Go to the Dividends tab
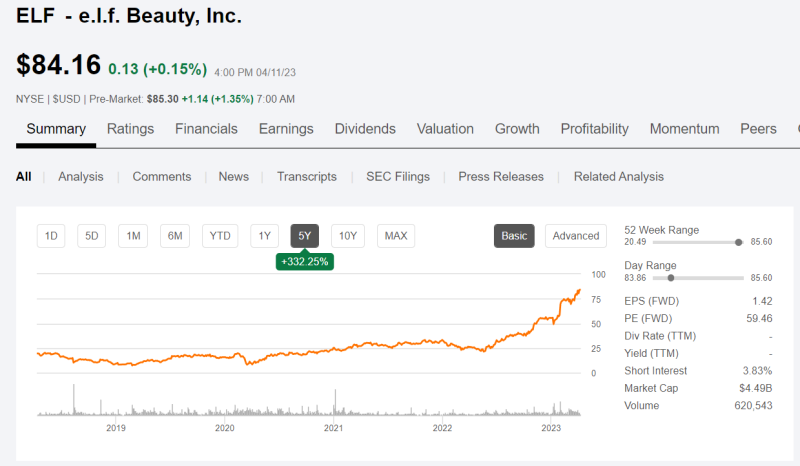The height and width of the screenshot is (466, 800). [365, 129]
